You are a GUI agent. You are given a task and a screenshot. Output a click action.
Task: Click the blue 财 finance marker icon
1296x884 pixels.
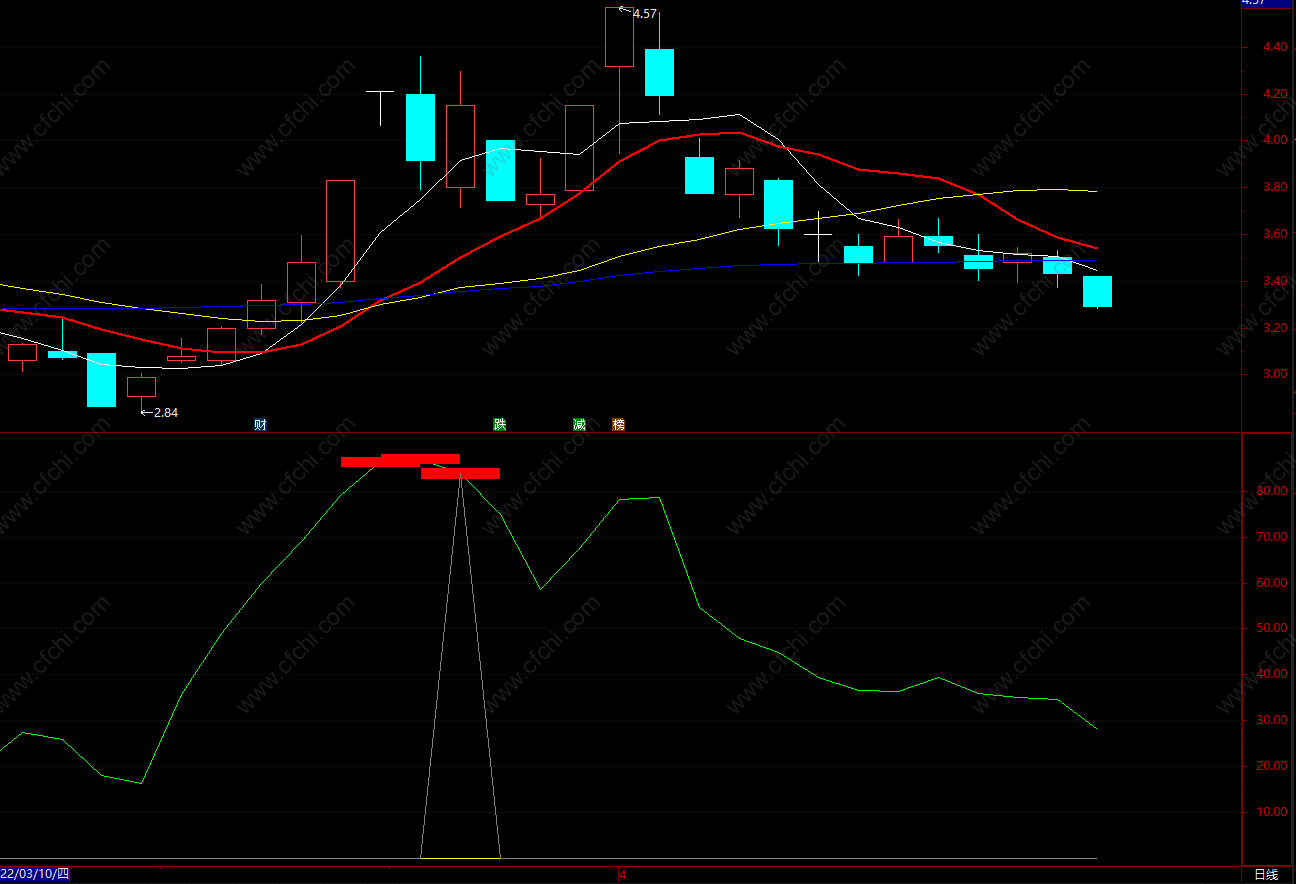pos(260,424)
